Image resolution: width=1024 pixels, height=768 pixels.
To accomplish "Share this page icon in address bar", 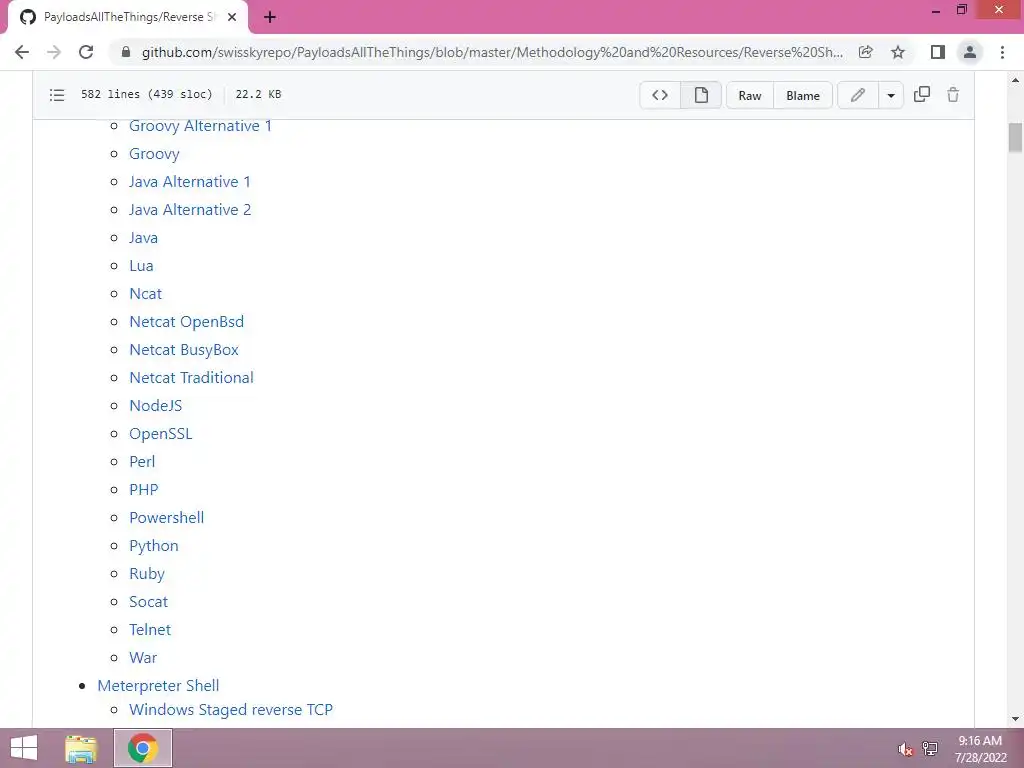I will (865, 52).
